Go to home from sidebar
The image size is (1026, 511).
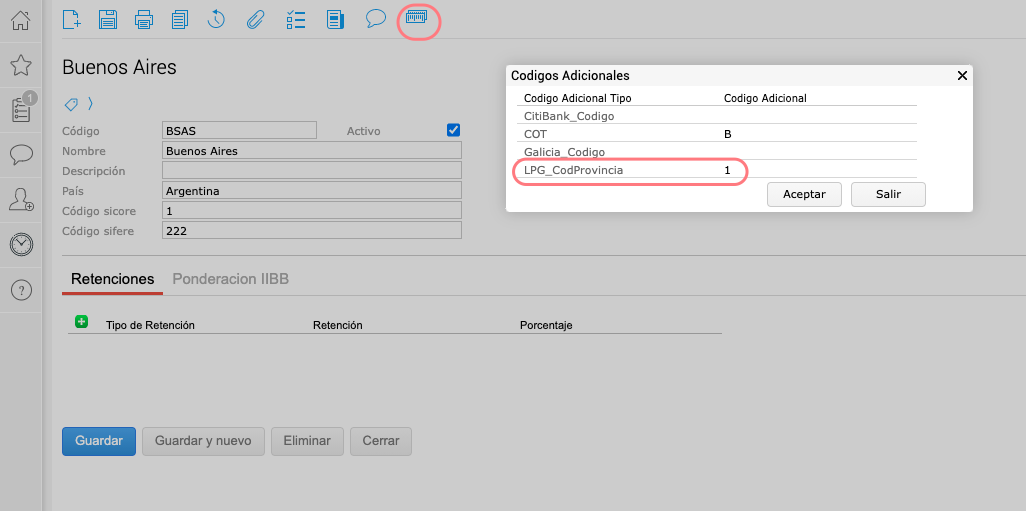pyautogui.click(x=20, y=20)
